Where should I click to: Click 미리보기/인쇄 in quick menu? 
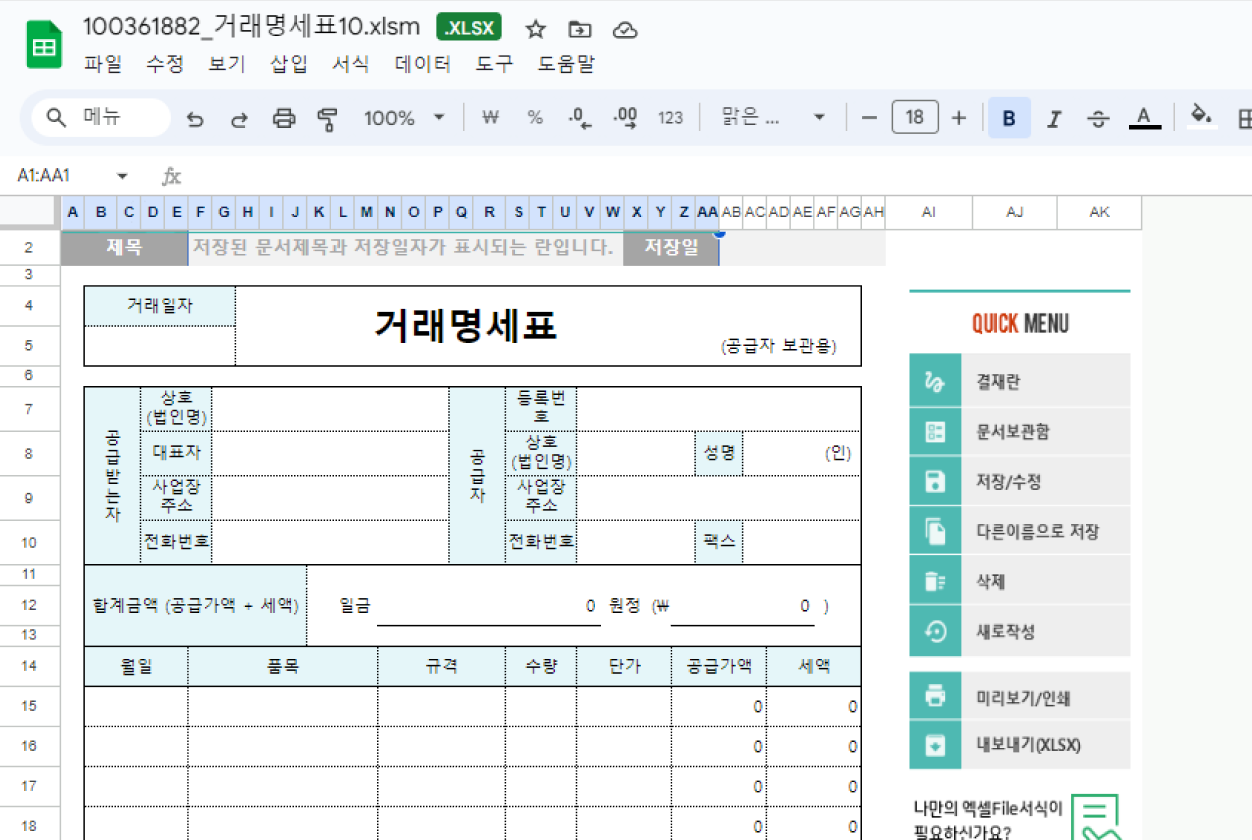(1020, 696)
